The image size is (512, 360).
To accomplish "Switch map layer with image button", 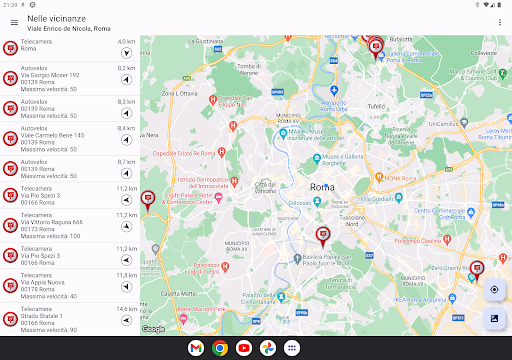I will [494, 318].
